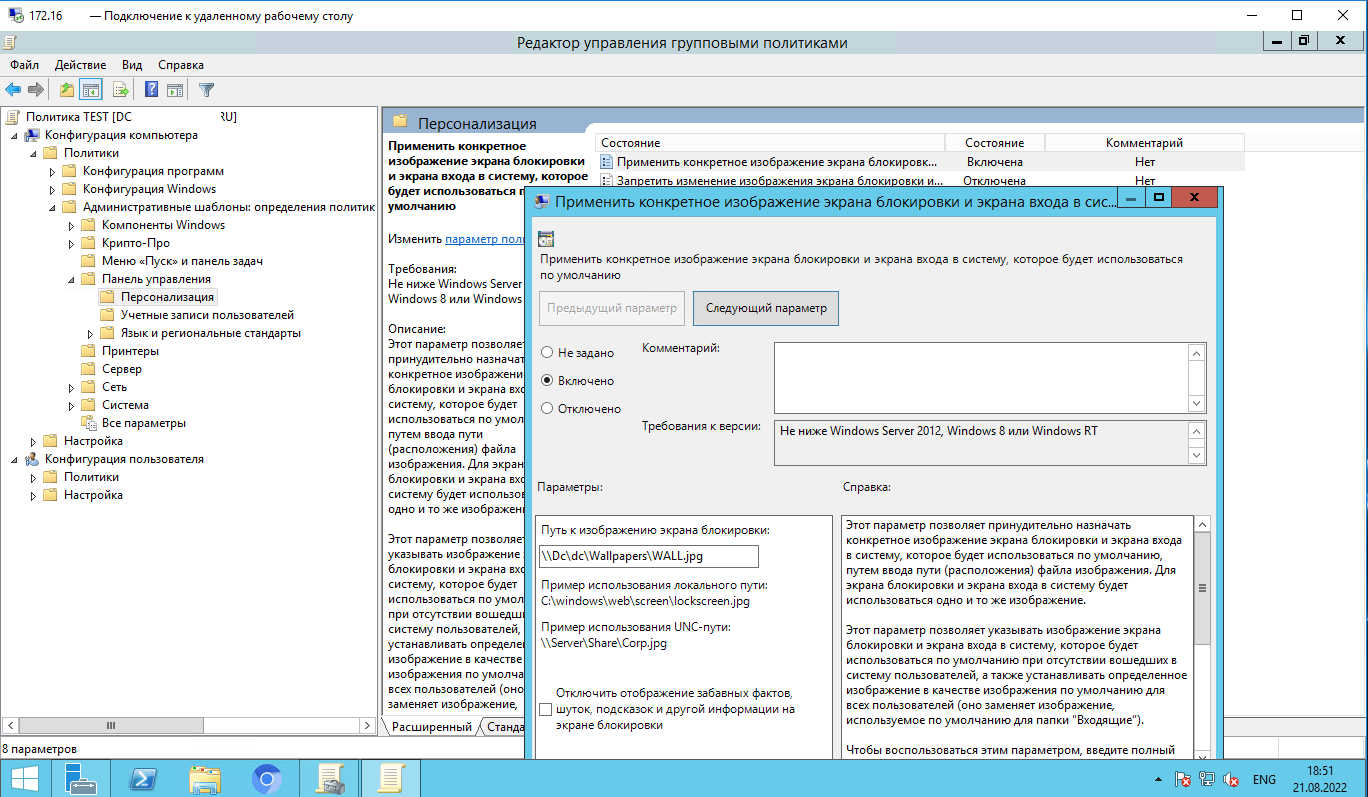Open the Действие menu

pos(81,65)
